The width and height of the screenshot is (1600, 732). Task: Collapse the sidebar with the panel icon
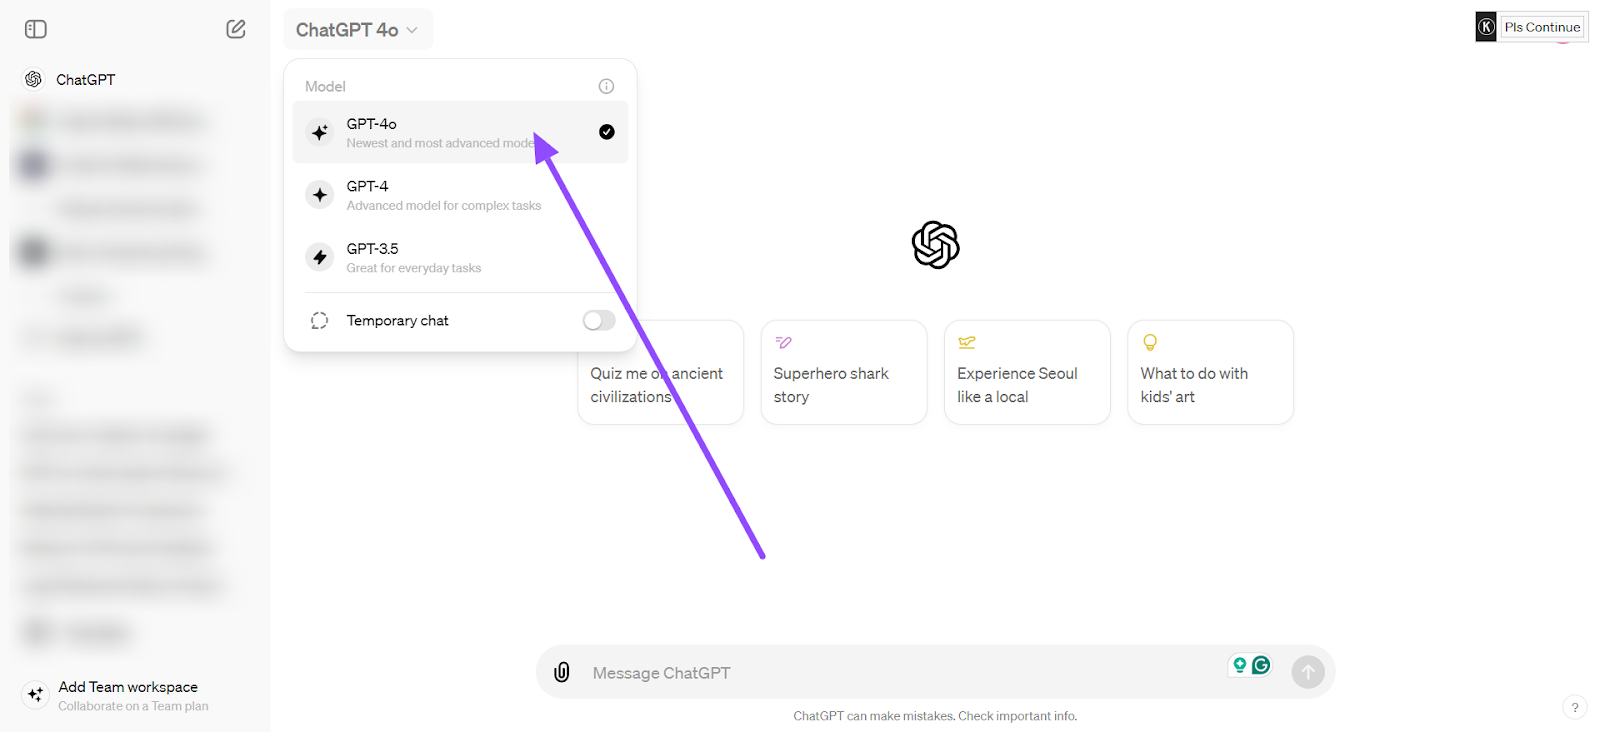pos(36,29)
